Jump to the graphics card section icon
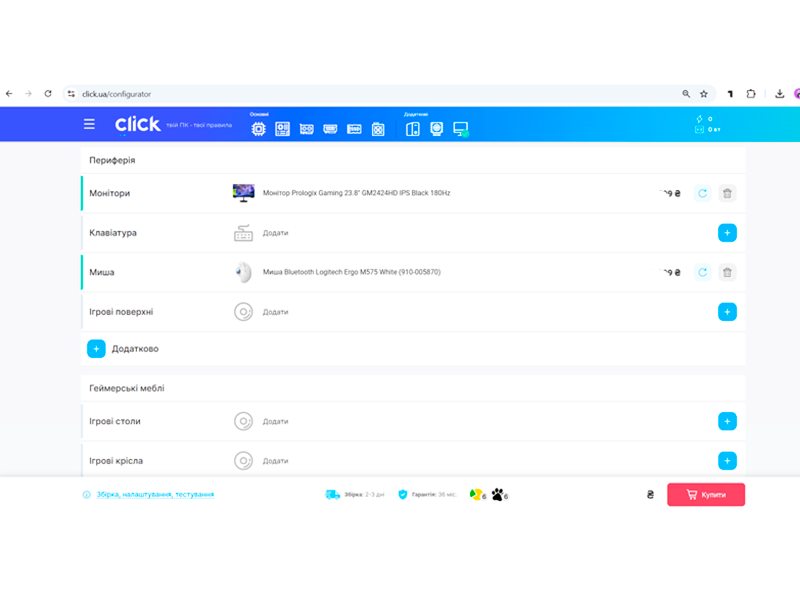The width and height of the screenshot is (800, 600). (307, 129)
